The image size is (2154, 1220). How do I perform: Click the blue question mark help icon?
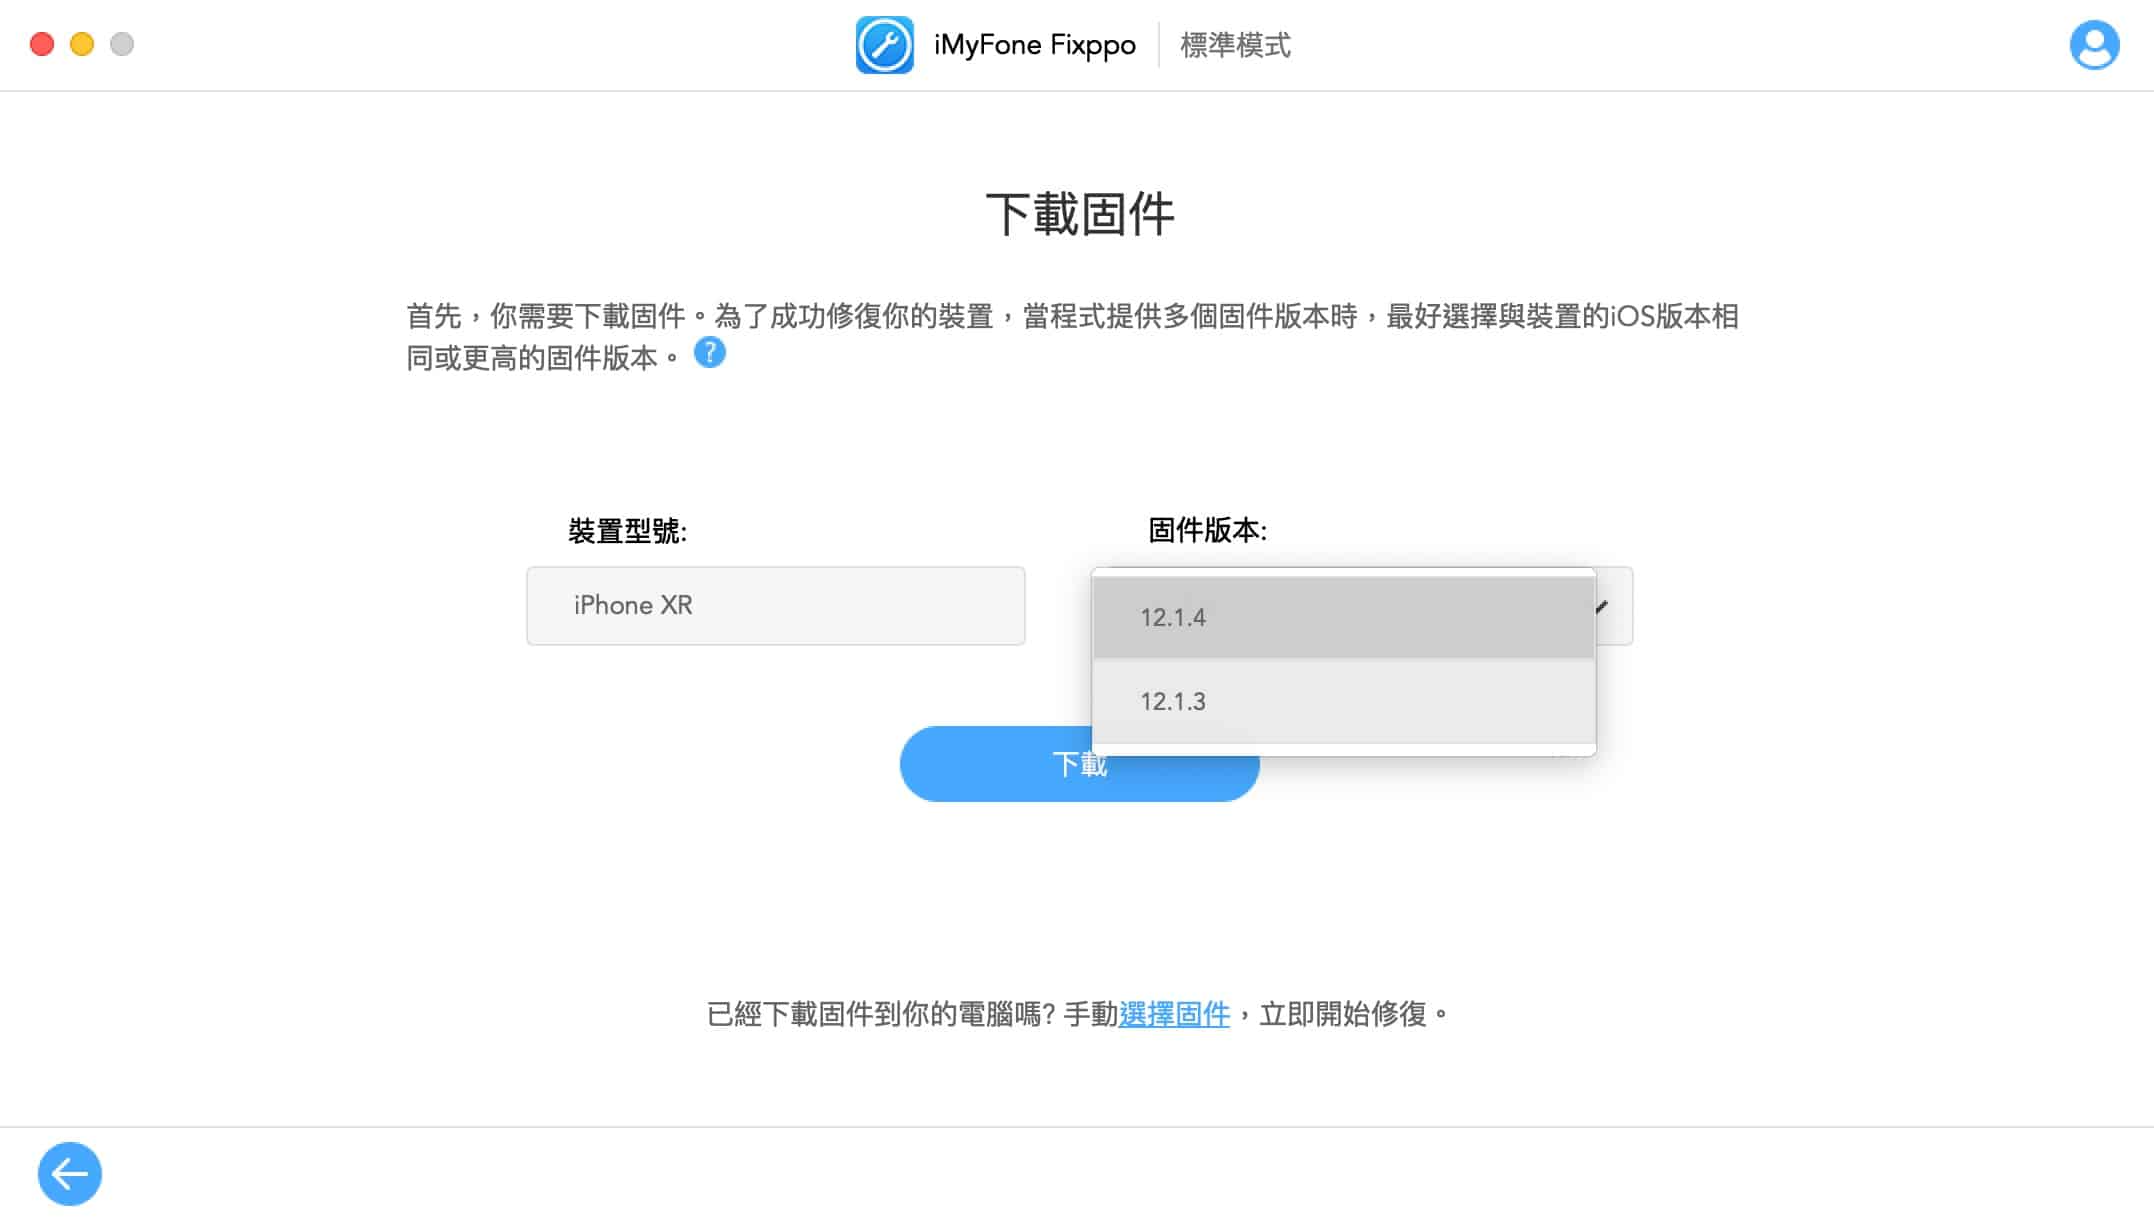tap(710, 353)
